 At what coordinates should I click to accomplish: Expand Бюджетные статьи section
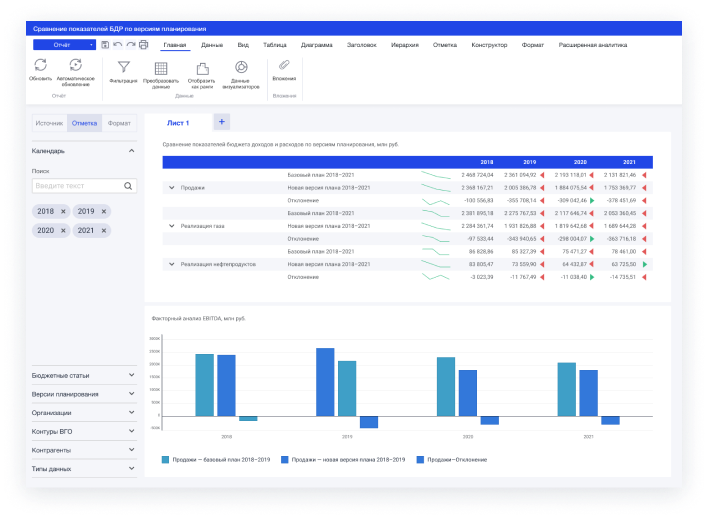[x=131, y=375]
